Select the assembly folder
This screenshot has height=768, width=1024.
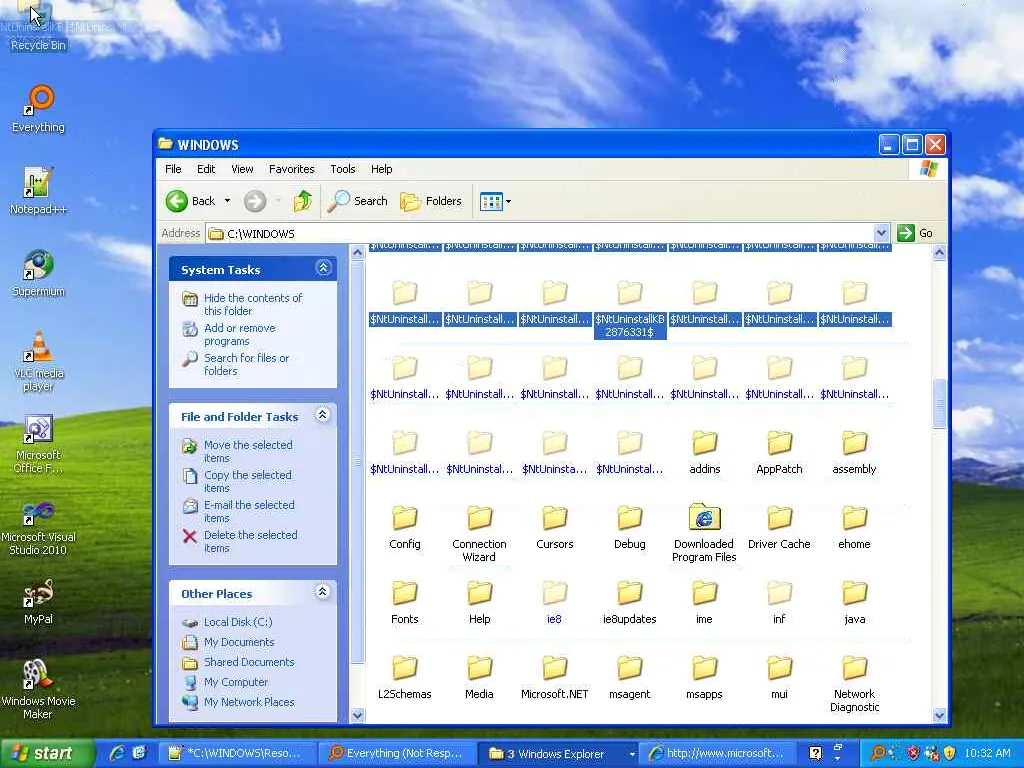point(854,452)
